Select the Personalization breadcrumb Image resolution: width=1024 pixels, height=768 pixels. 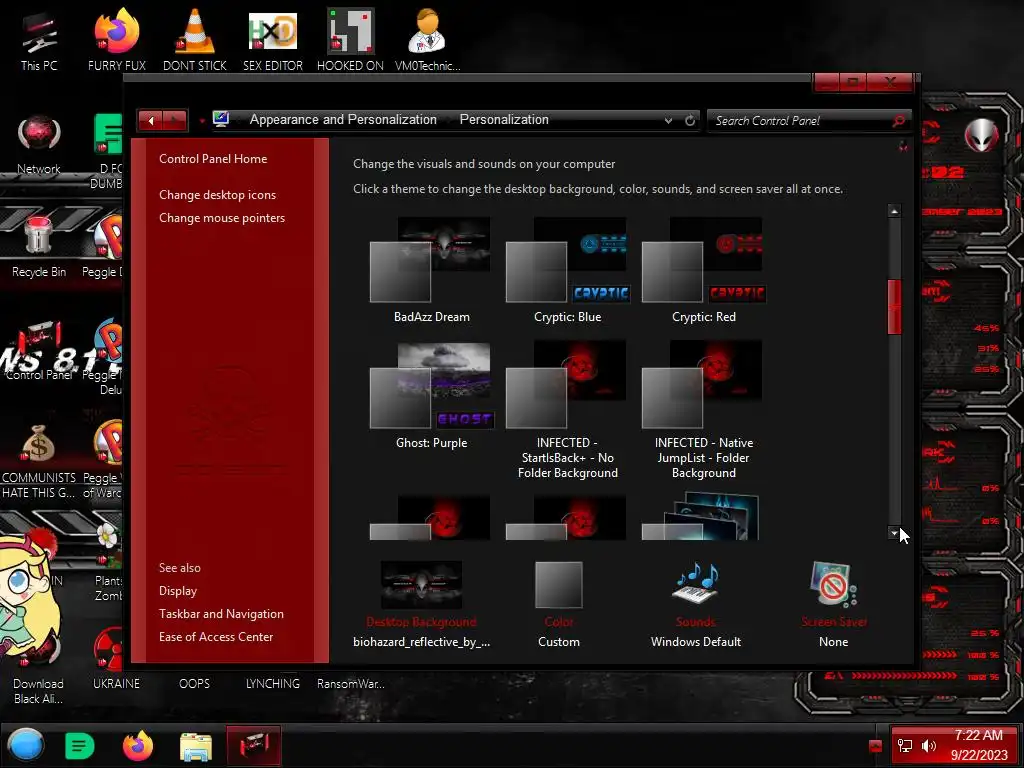pyautogui.click(x=504, y=120)
